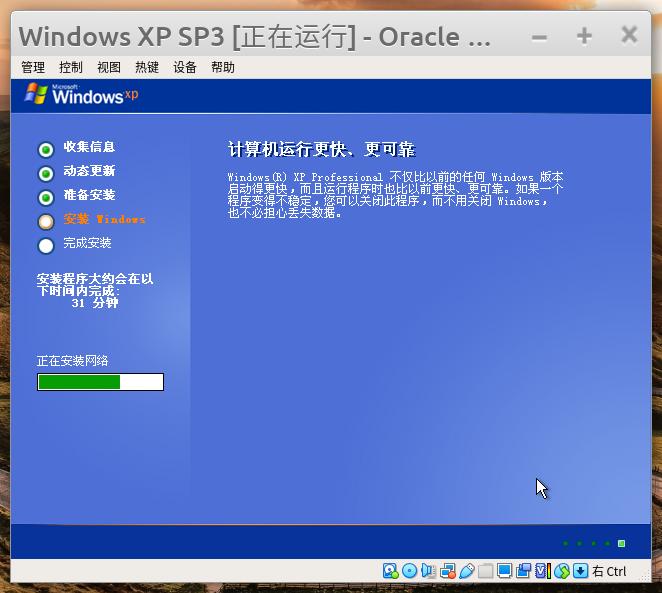Click the mouse integration status icon

562,571
